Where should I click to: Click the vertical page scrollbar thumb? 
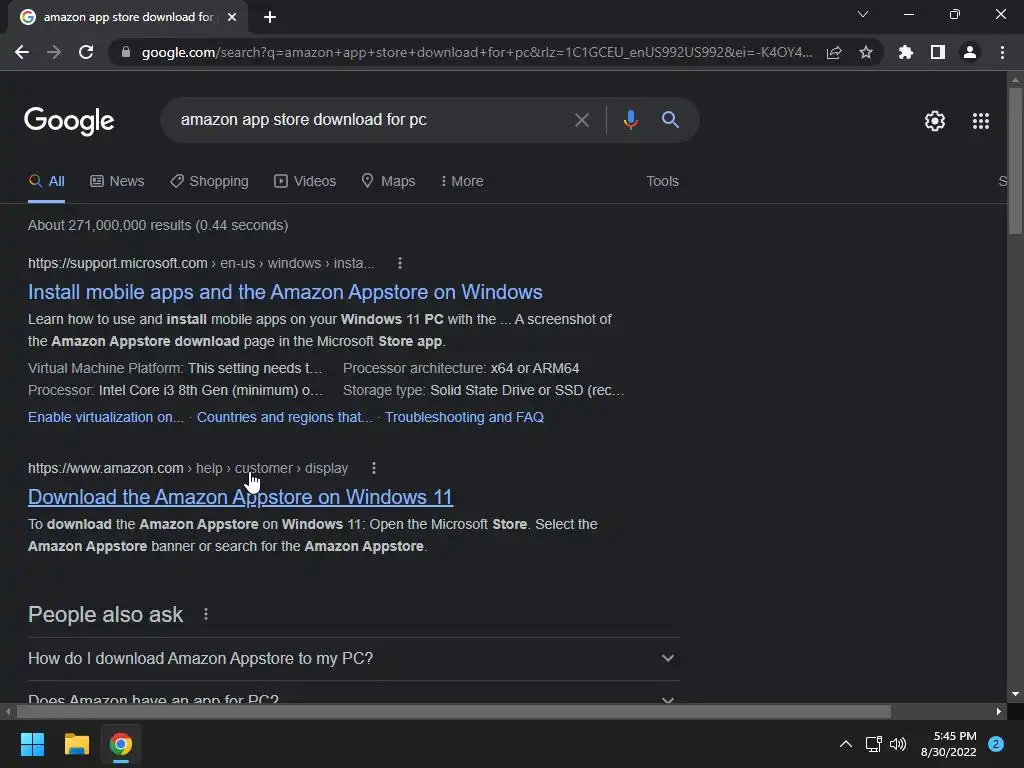(1015, 160)
